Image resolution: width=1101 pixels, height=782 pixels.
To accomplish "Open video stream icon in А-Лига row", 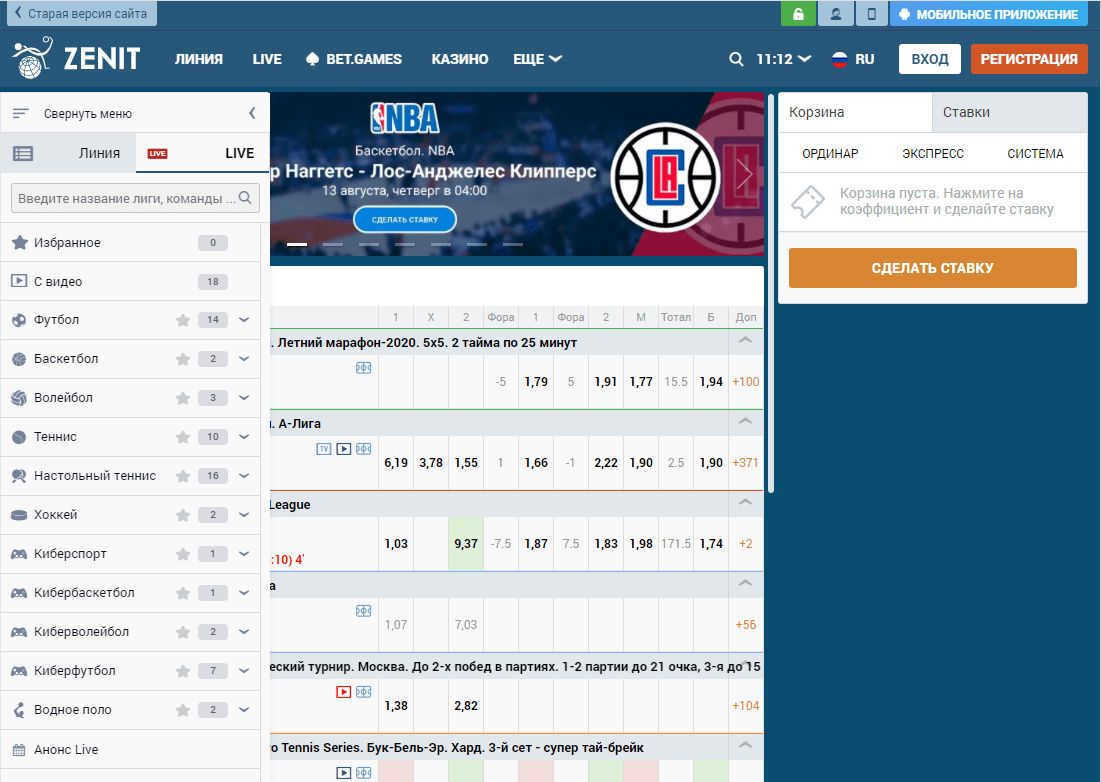I will pyautogui.click(x=343, y=449).
